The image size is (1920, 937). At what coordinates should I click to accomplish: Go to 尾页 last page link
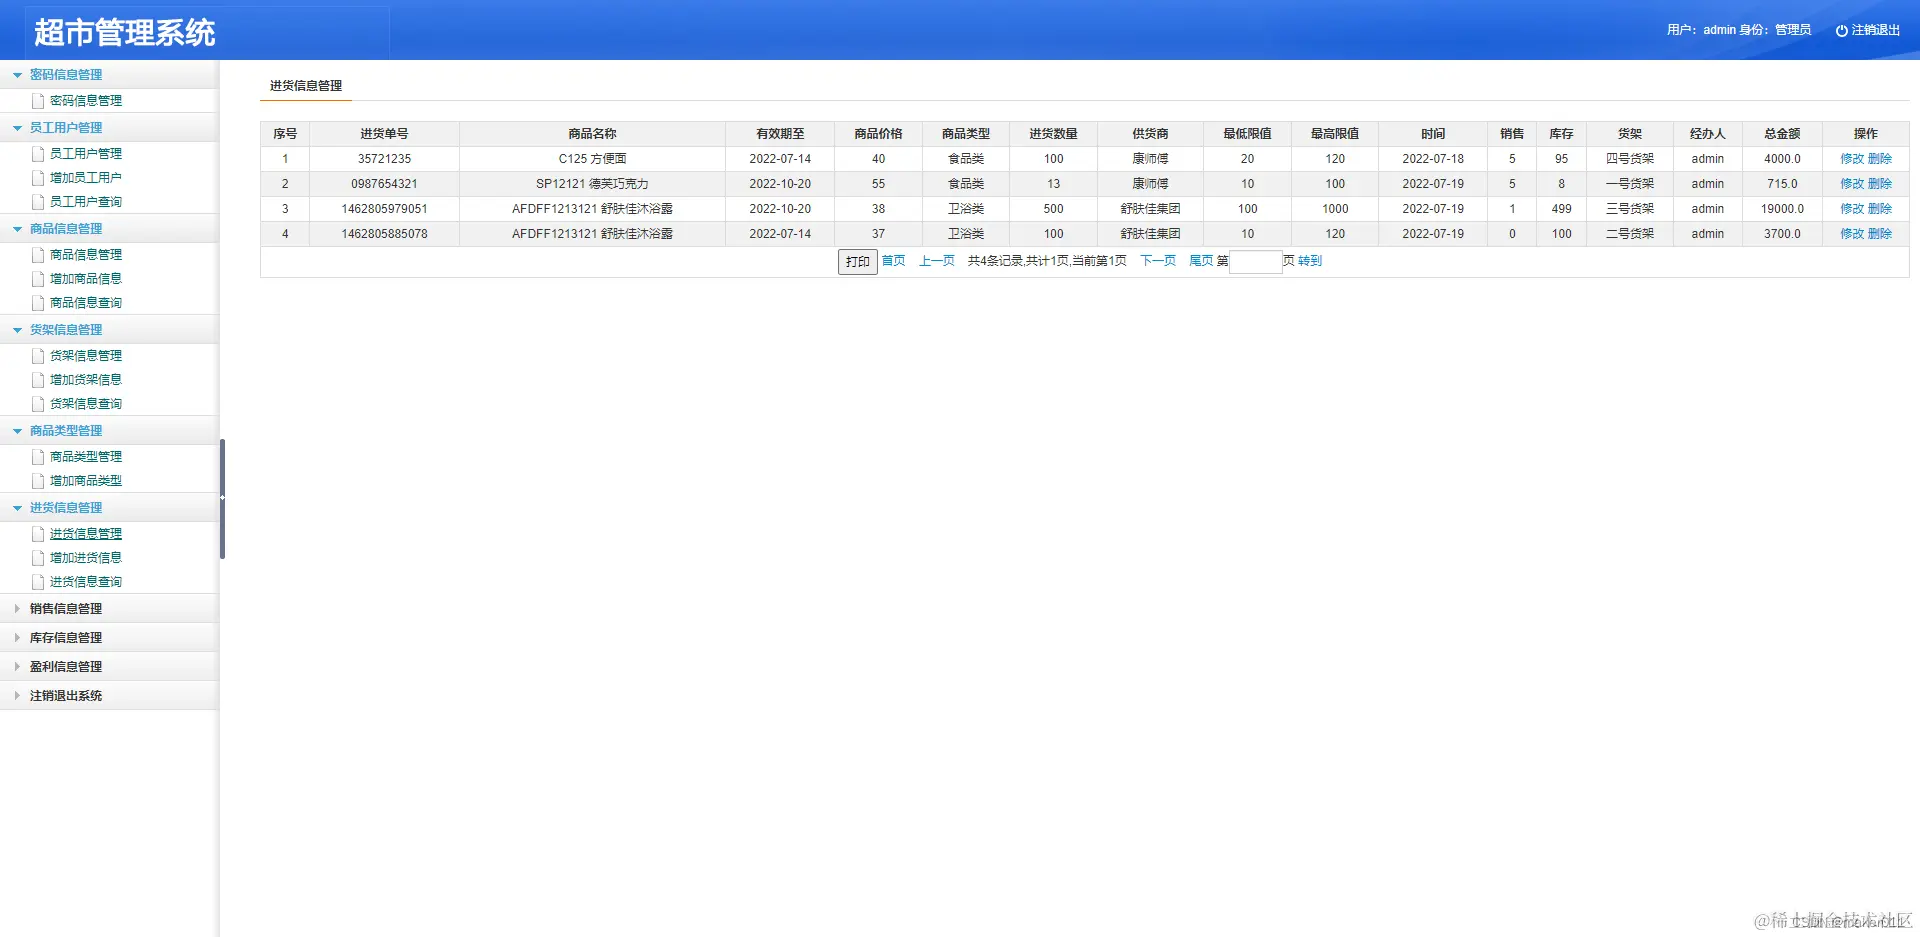pyautogui.click(x=1201, y=261)
